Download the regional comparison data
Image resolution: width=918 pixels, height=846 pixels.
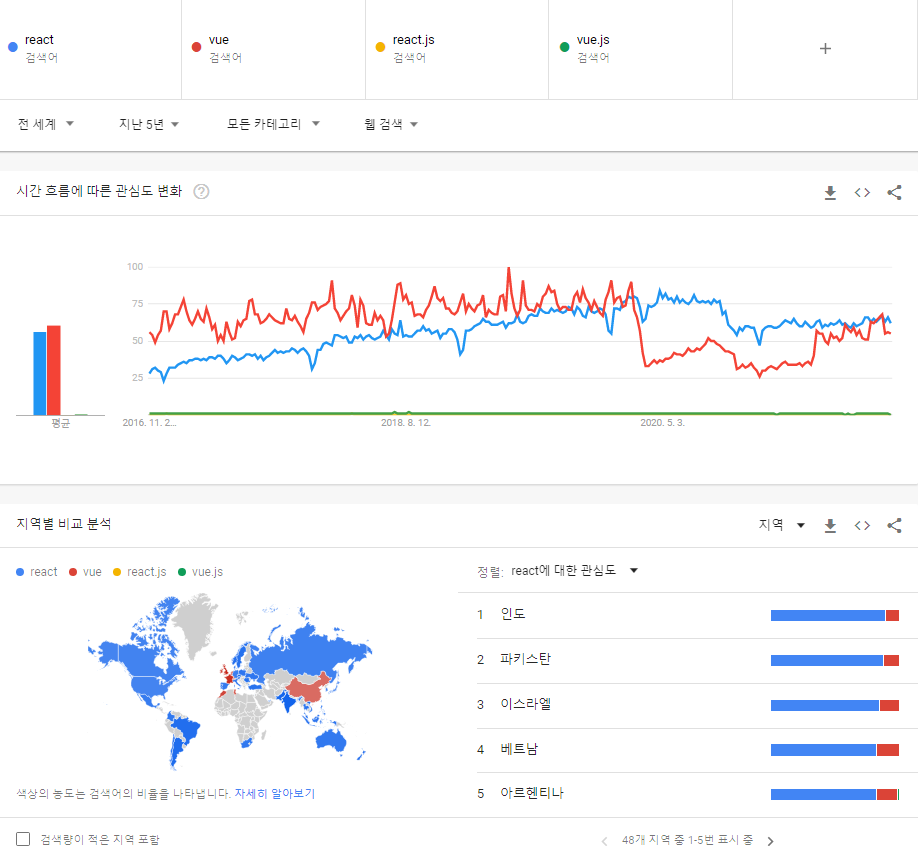[830, 526]
